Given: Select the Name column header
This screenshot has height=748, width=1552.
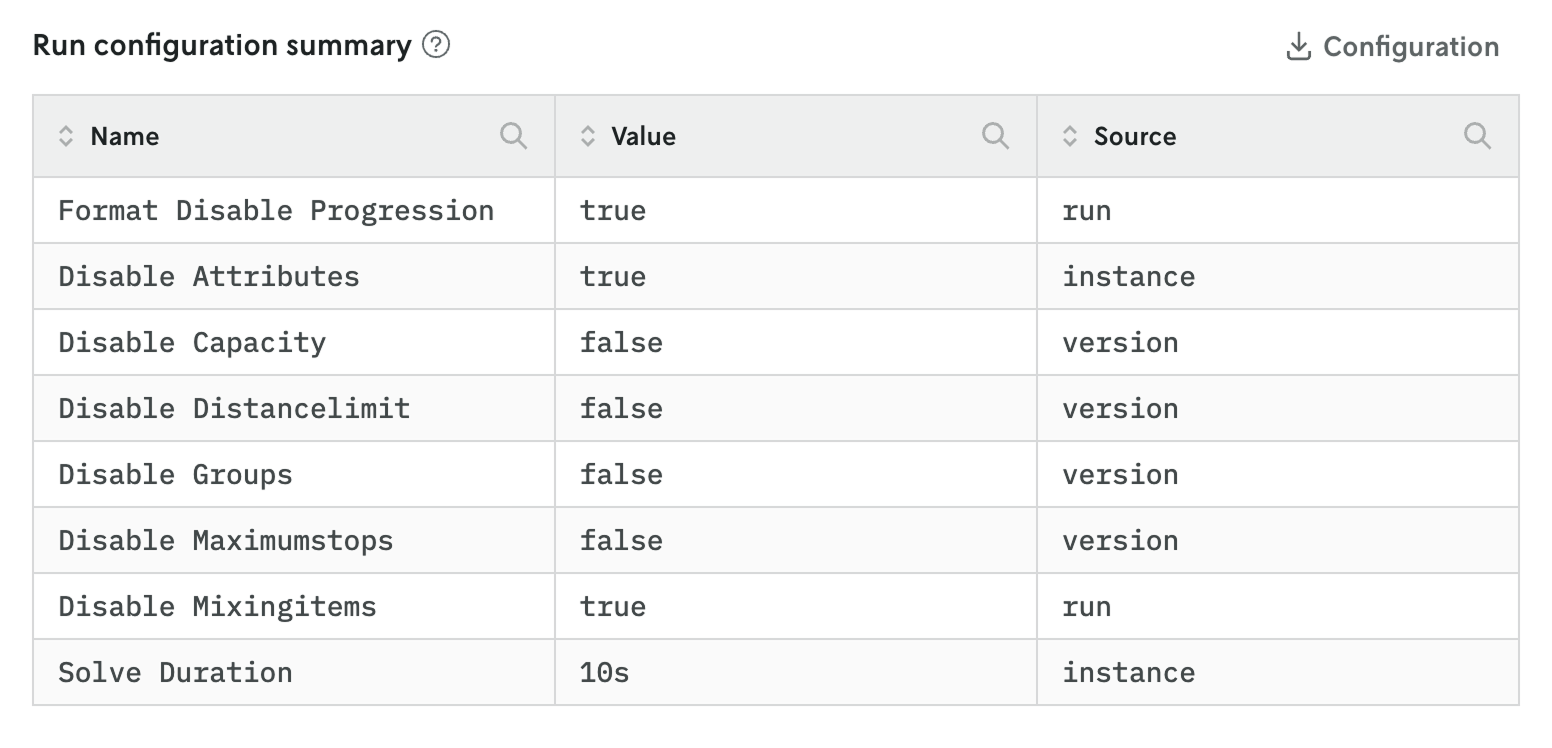Looking at the screenshot, I should [125, 136].
